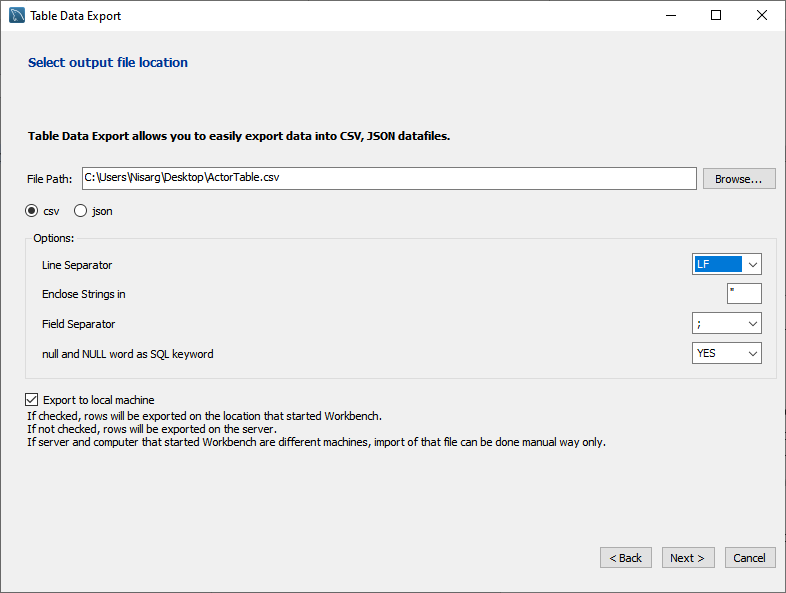Image resolution: width=786 pixels, height=593 pixels.
Task: Toggle Export to local machine checkbox
Action: pyautogui.click(x=32, y=400)
